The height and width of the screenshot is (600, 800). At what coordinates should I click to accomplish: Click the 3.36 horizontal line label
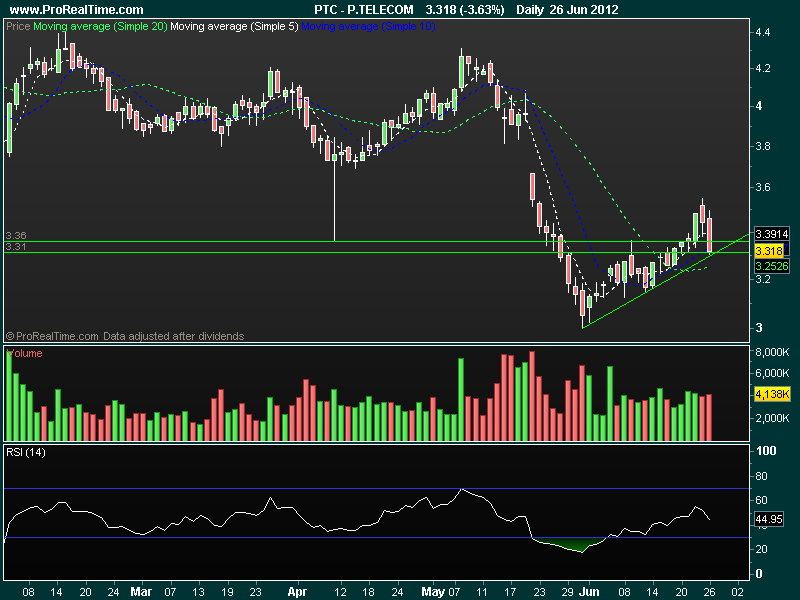coord(16,236)
